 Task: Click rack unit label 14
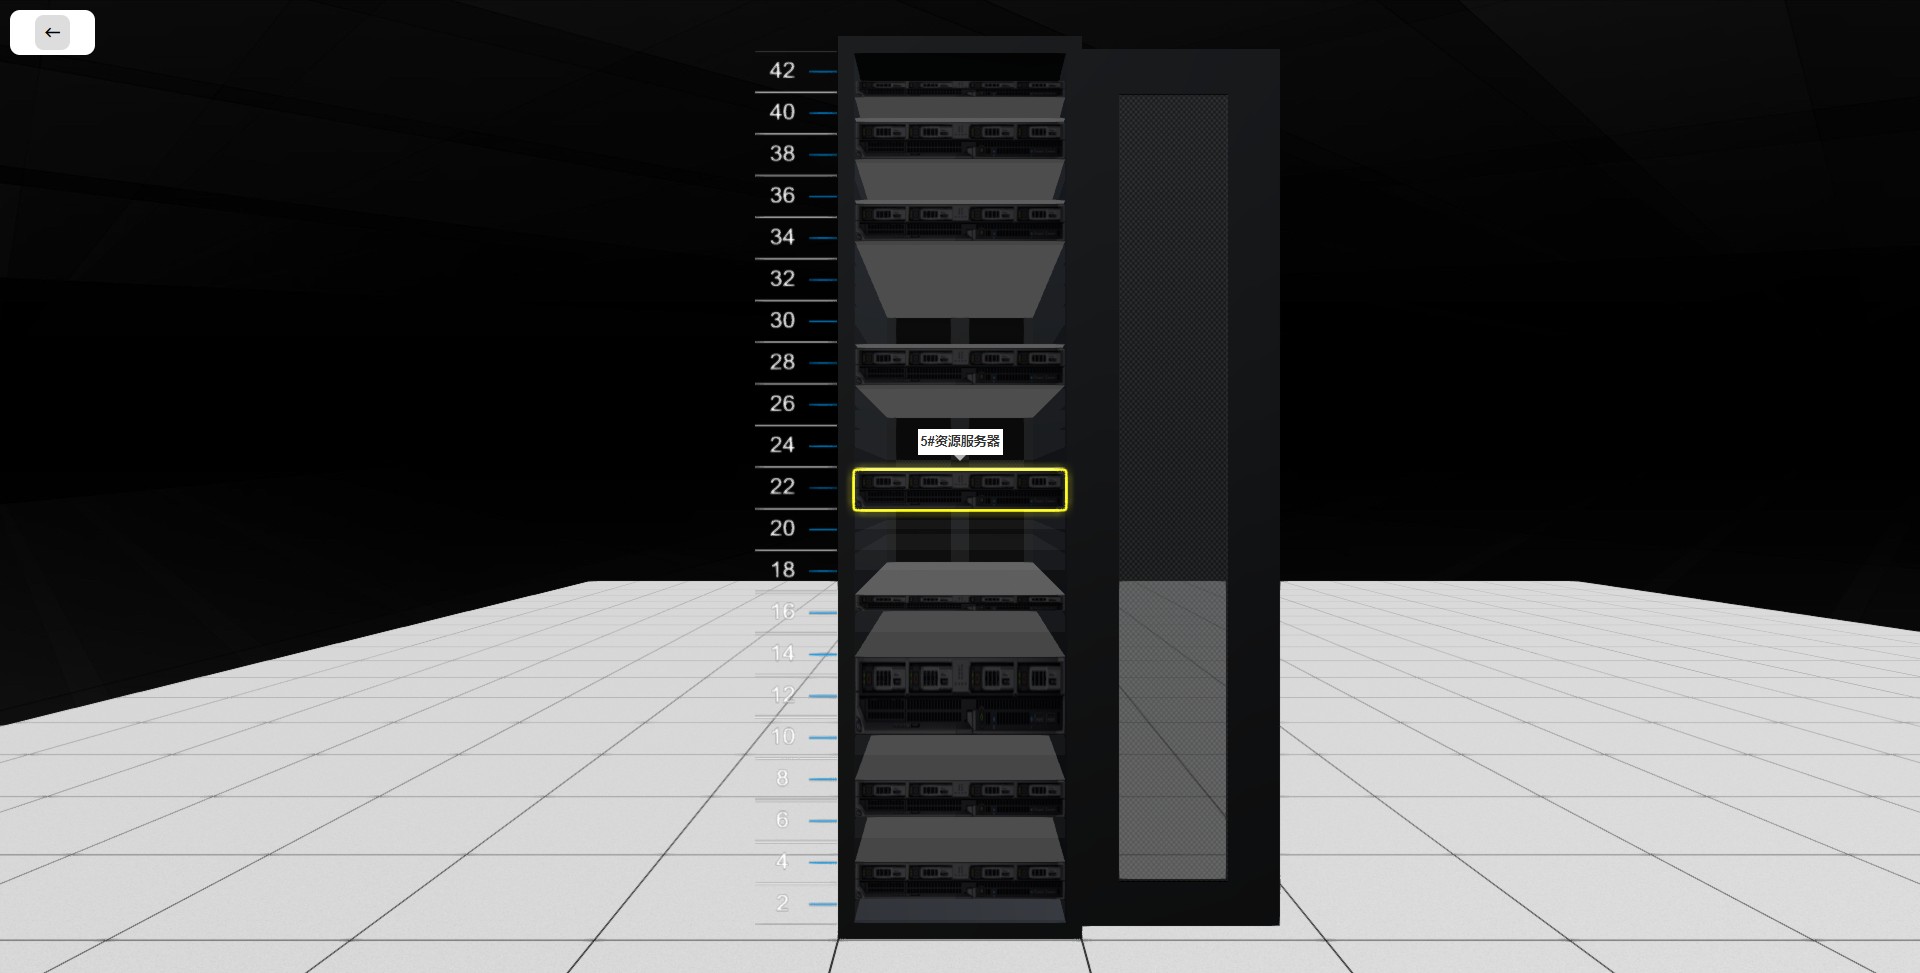782,653
